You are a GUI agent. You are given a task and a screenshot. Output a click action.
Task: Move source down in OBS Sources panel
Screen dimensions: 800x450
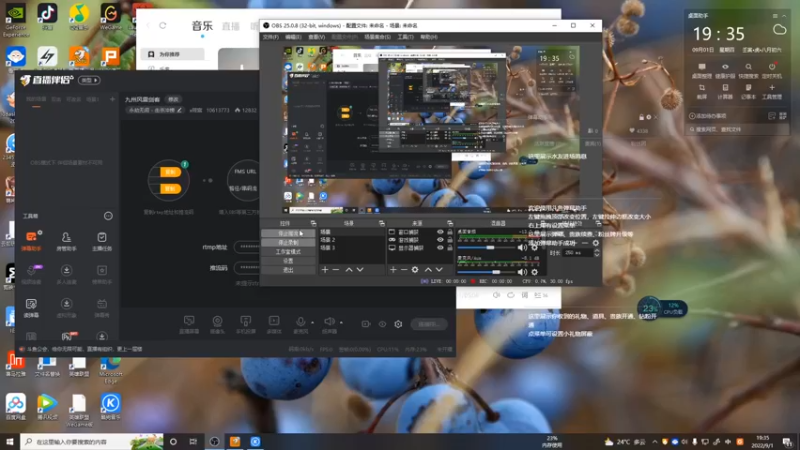pyautogui.click(x=439, y=269)
